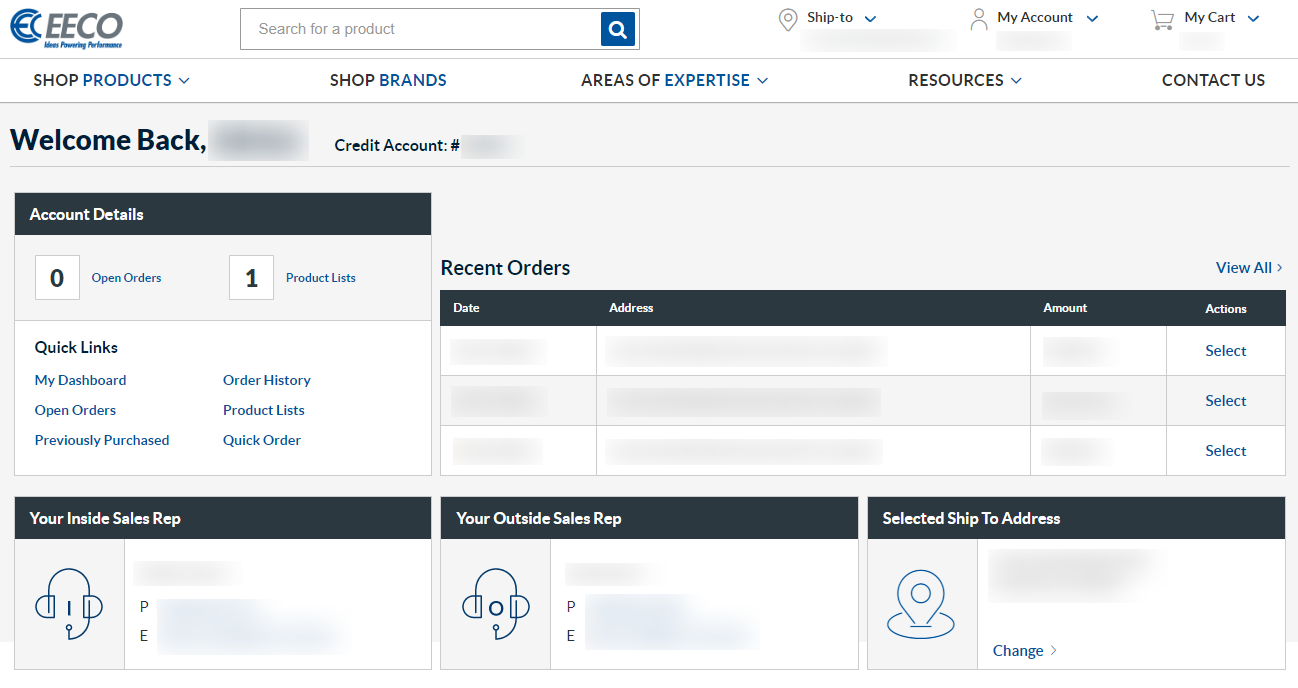
Task: Click the Quick Links heading
Action: click(x=76, y=348)
